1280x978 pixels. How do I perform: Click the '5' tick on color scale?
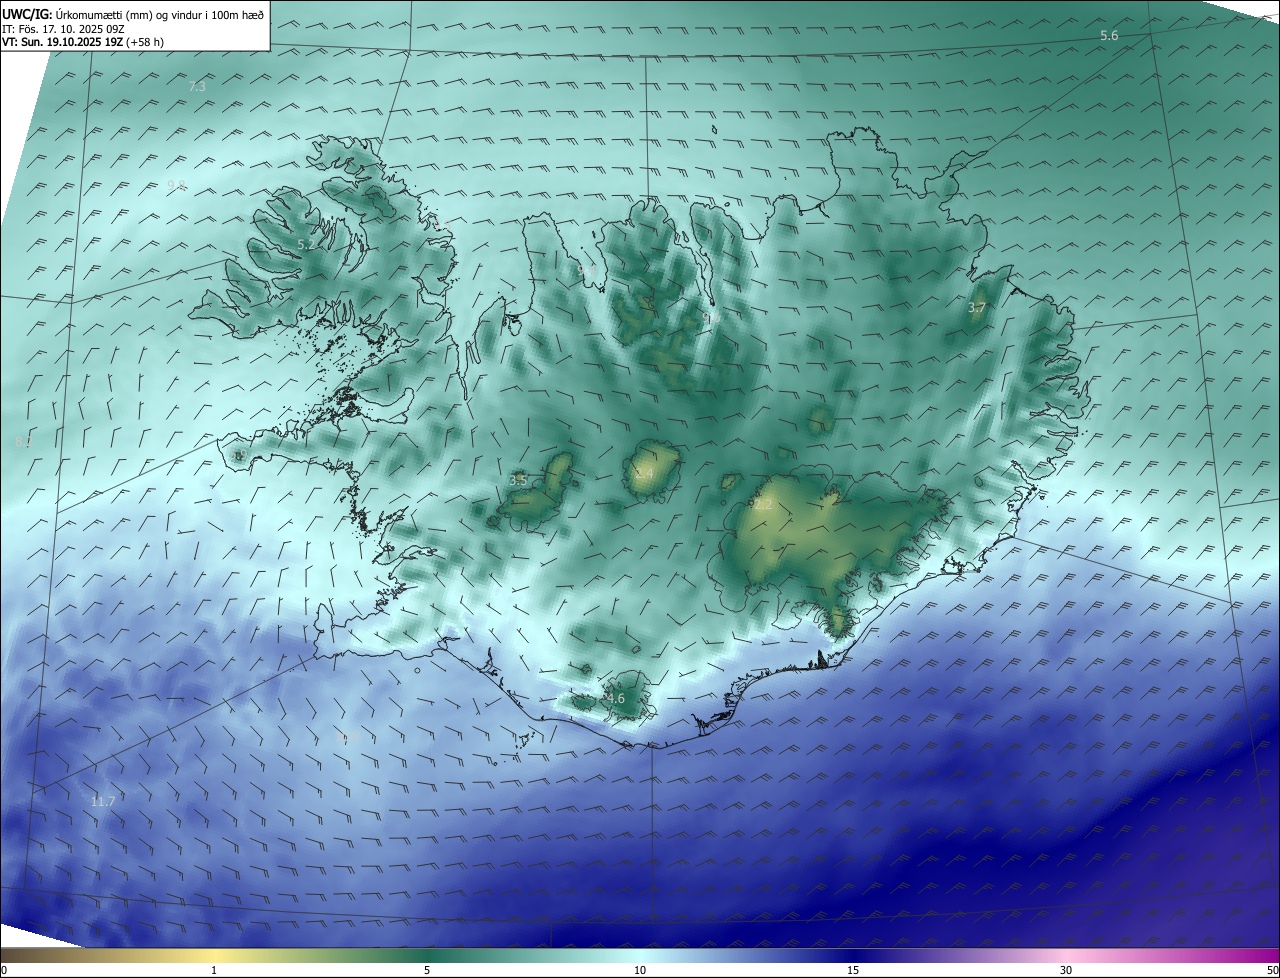427,970
